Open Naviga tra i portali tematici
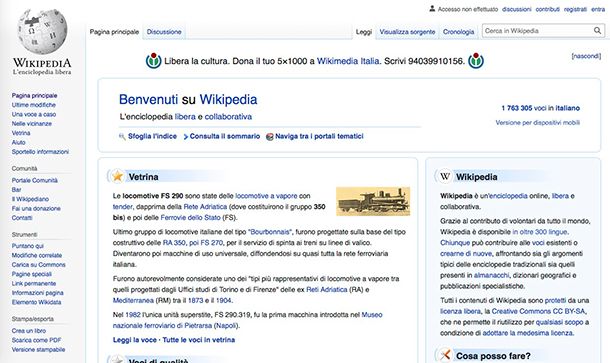Viewport: 610px width, 363px height. click(319, 136)
